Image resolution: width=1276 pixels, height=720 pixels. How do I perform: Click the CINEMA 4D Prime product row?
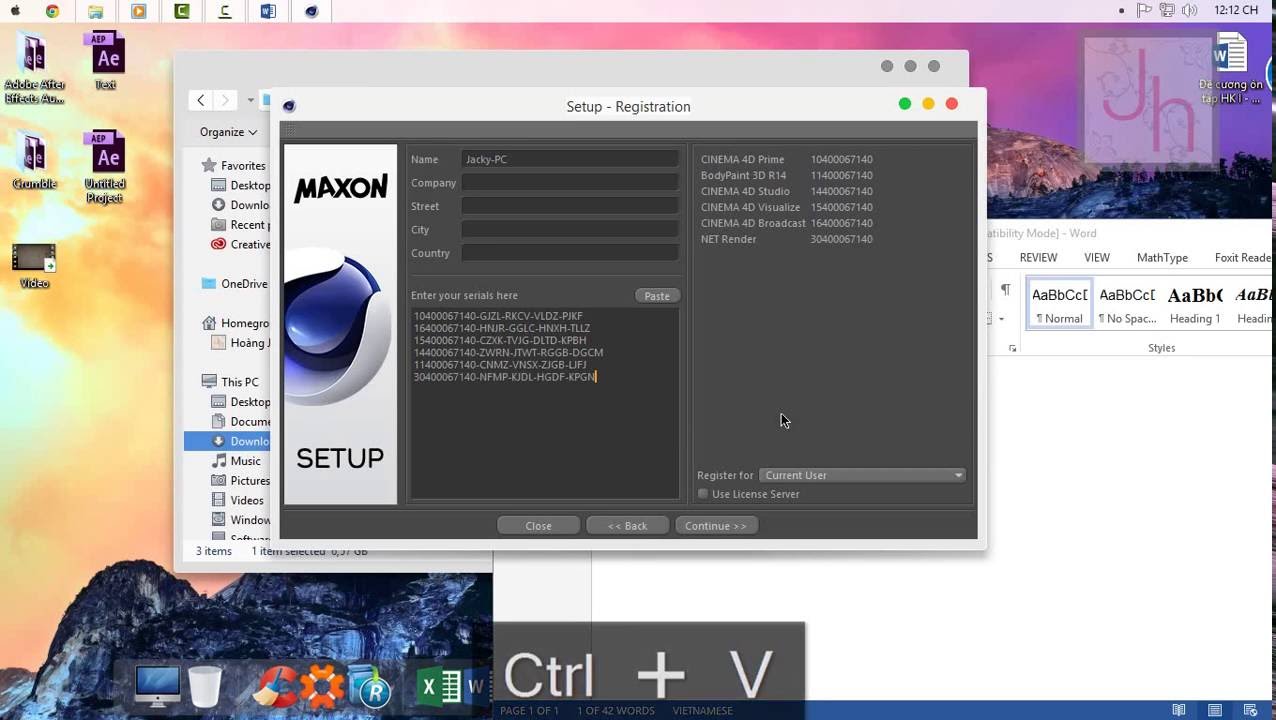[x=787, y=159]
